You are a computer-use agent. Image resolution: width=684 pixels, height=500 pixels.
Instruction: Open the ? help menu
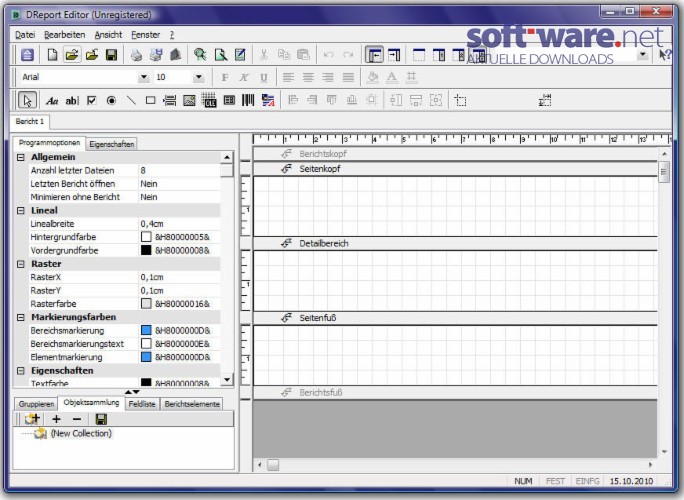[x=172, y=35]
